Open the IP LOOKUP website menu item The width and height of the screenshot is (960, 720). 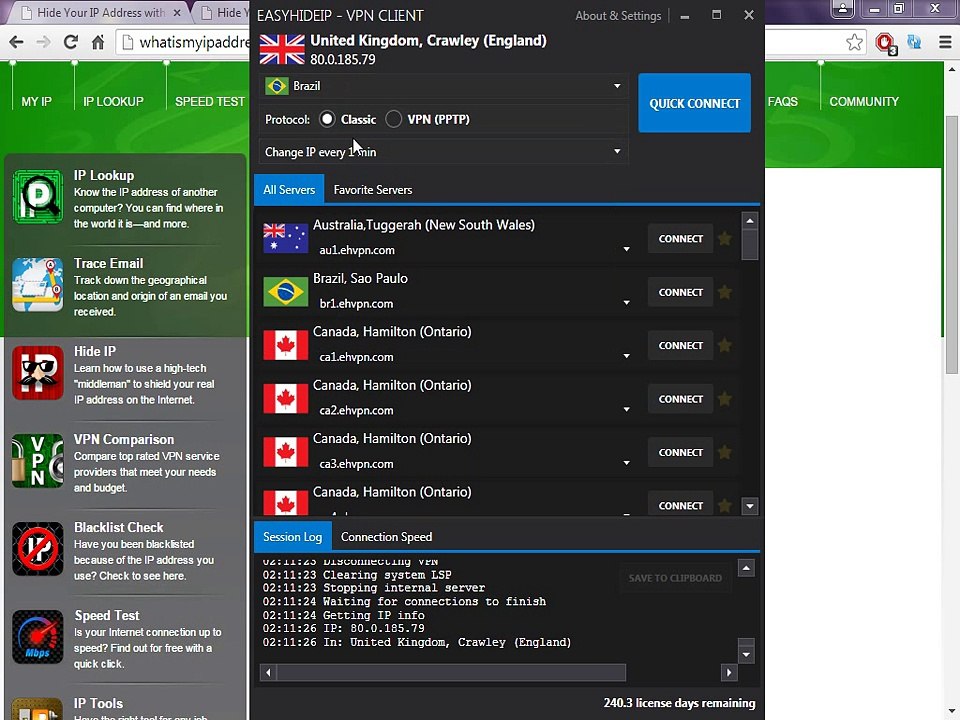(113, 102)
